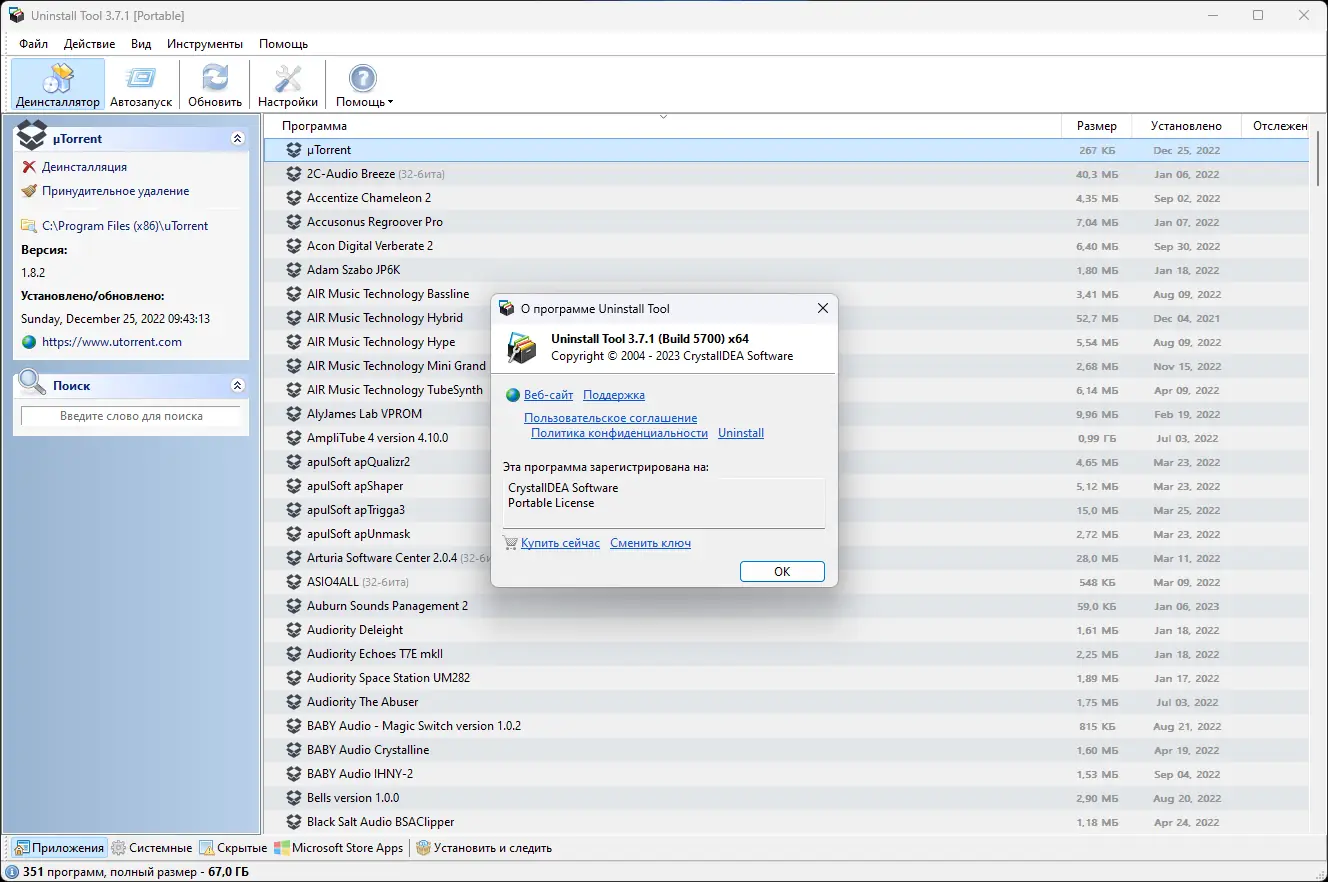The height and width of the screenshot is (882, 1328).
Task: Click the apulSoft apQualizr2 row icon
Action: (x=294, y=462)
